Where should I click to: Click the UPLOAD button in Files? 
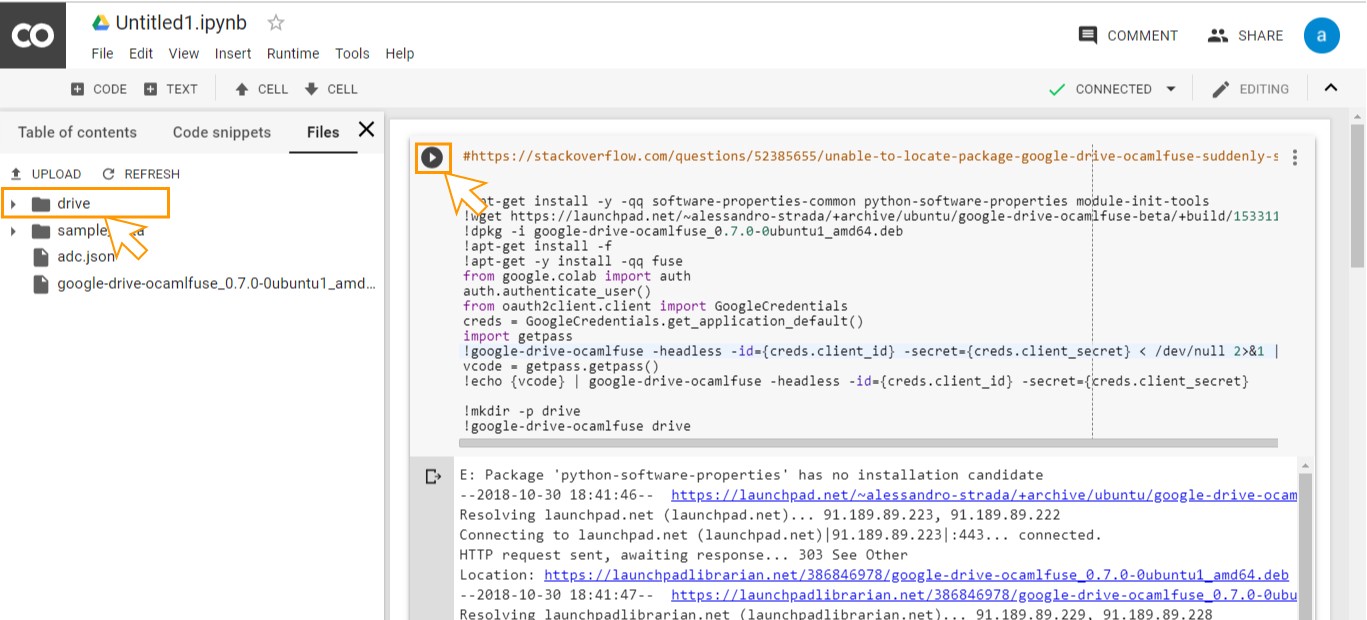[x=46, y=174]
